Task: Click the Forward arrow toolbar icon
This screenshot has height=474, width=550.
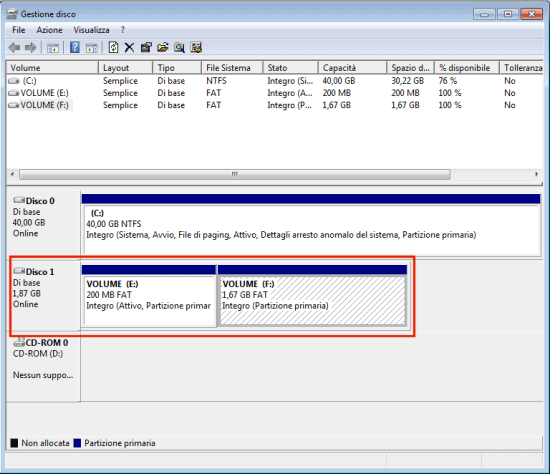Action: point(31,47)
